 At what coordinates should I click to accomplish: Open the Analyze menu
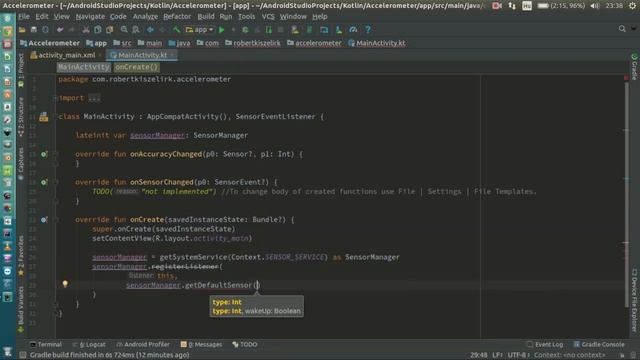click(145, 17)
